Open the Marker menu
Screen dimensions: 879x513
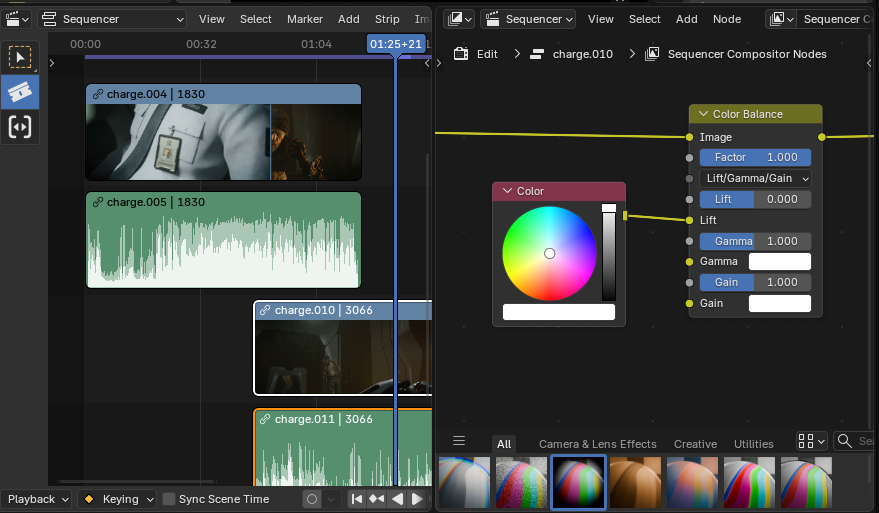point(304,19)
